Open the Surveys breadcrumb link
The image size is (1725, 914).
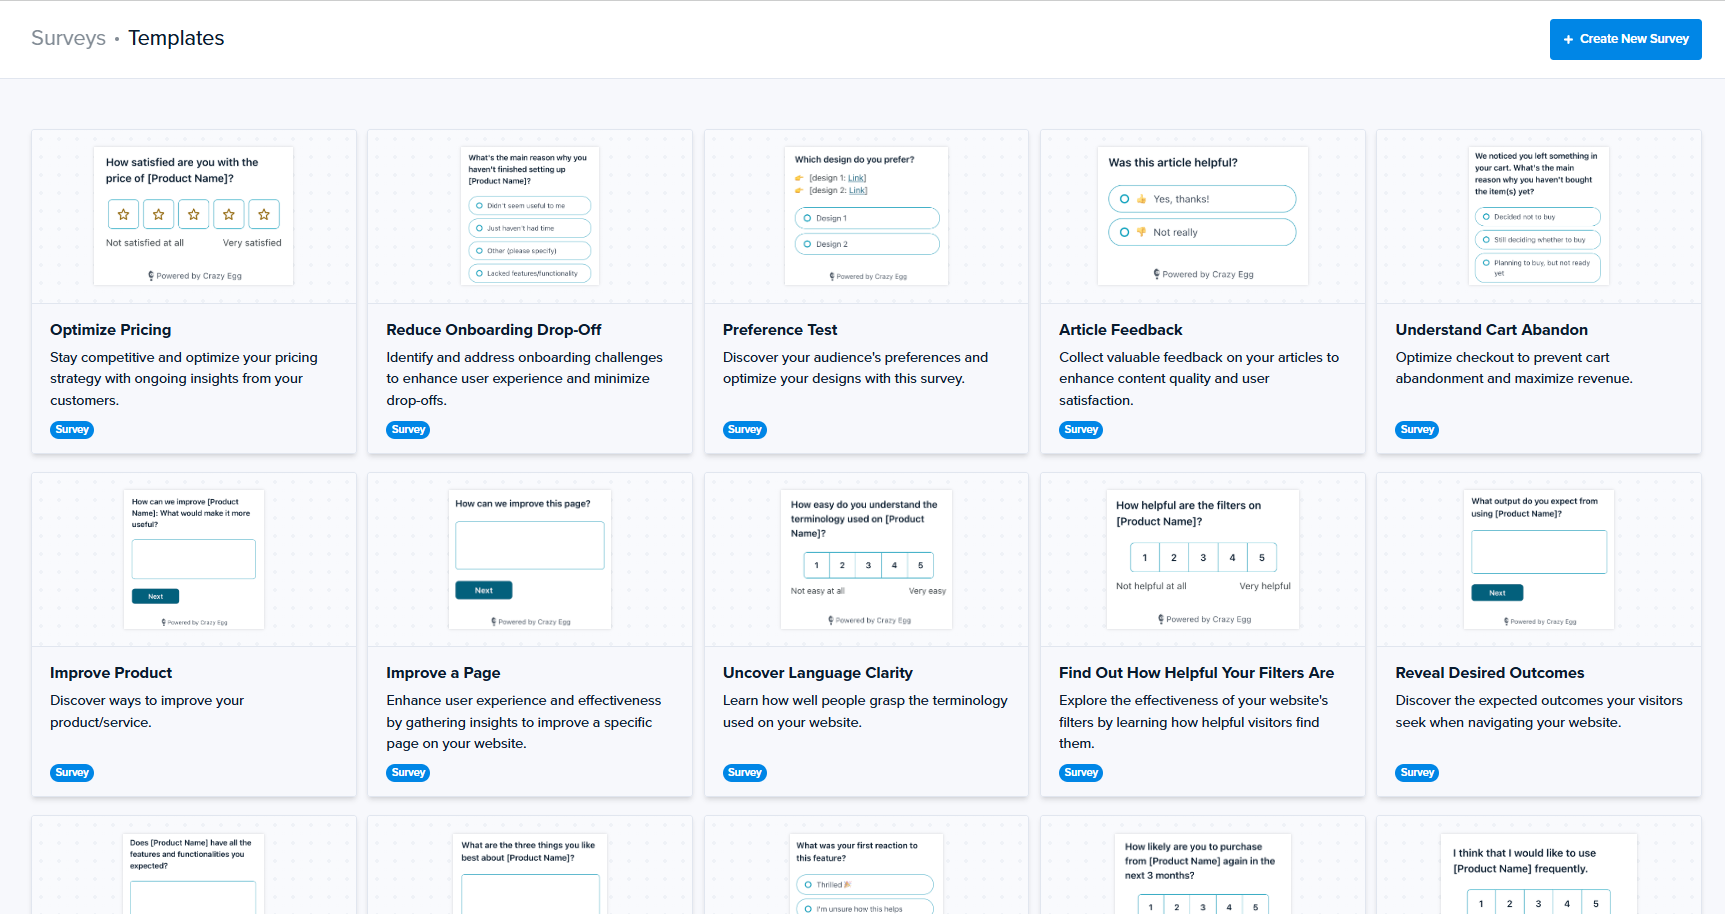(68, 38)
